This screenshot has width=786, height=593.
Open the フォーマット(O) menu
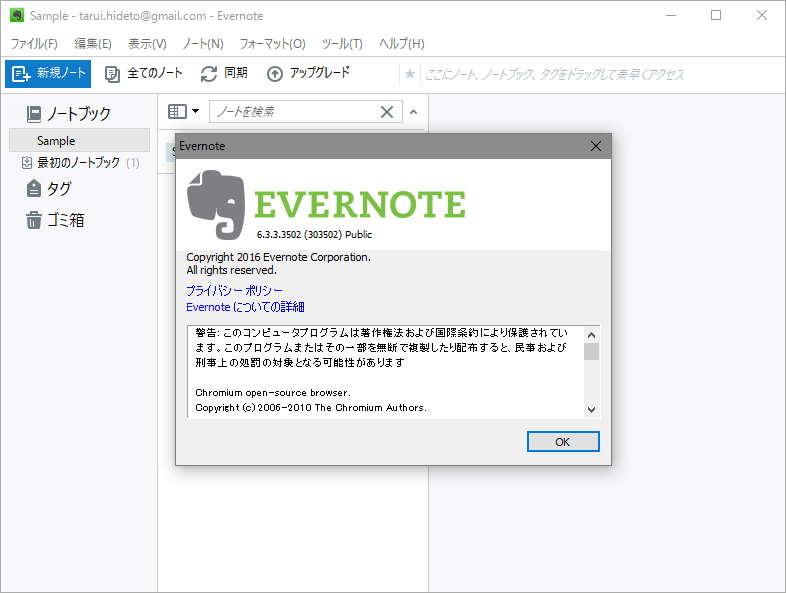pyautogui.click(x=272, y=44)
